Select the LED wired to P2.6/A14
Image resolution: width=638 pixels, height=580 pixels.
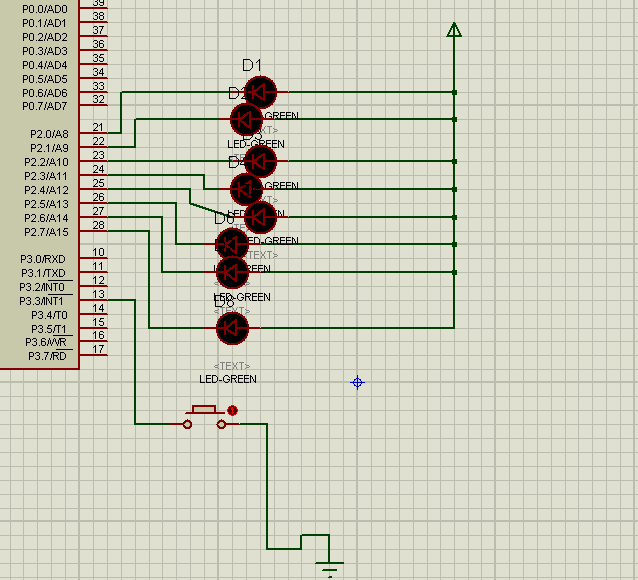(x=232, y=272)
